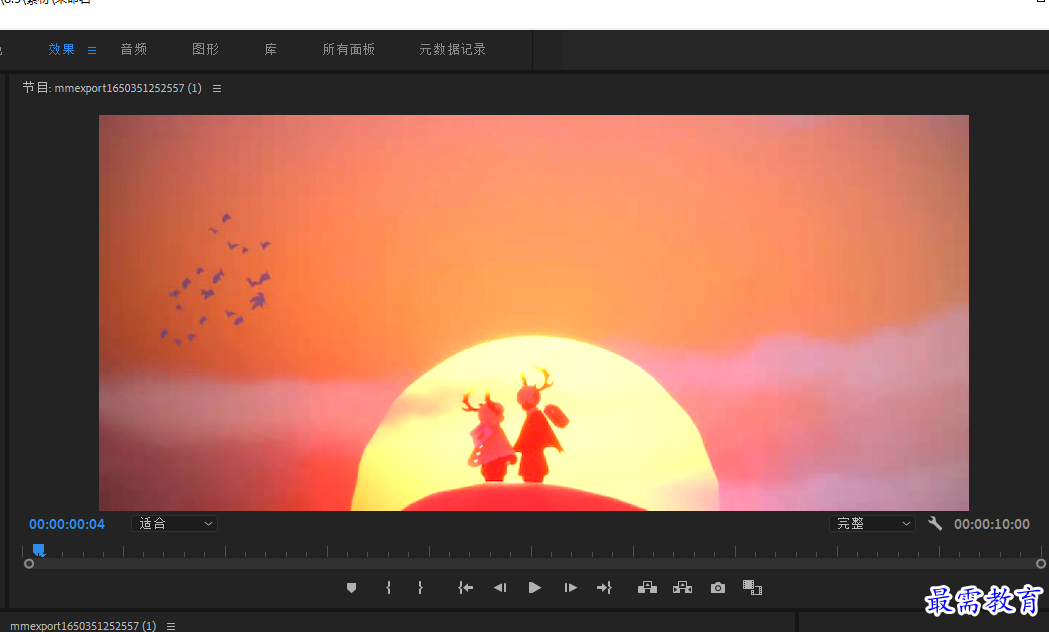
Task: Switch to the 库 workspace tab
Action: (x=270, y=49)
